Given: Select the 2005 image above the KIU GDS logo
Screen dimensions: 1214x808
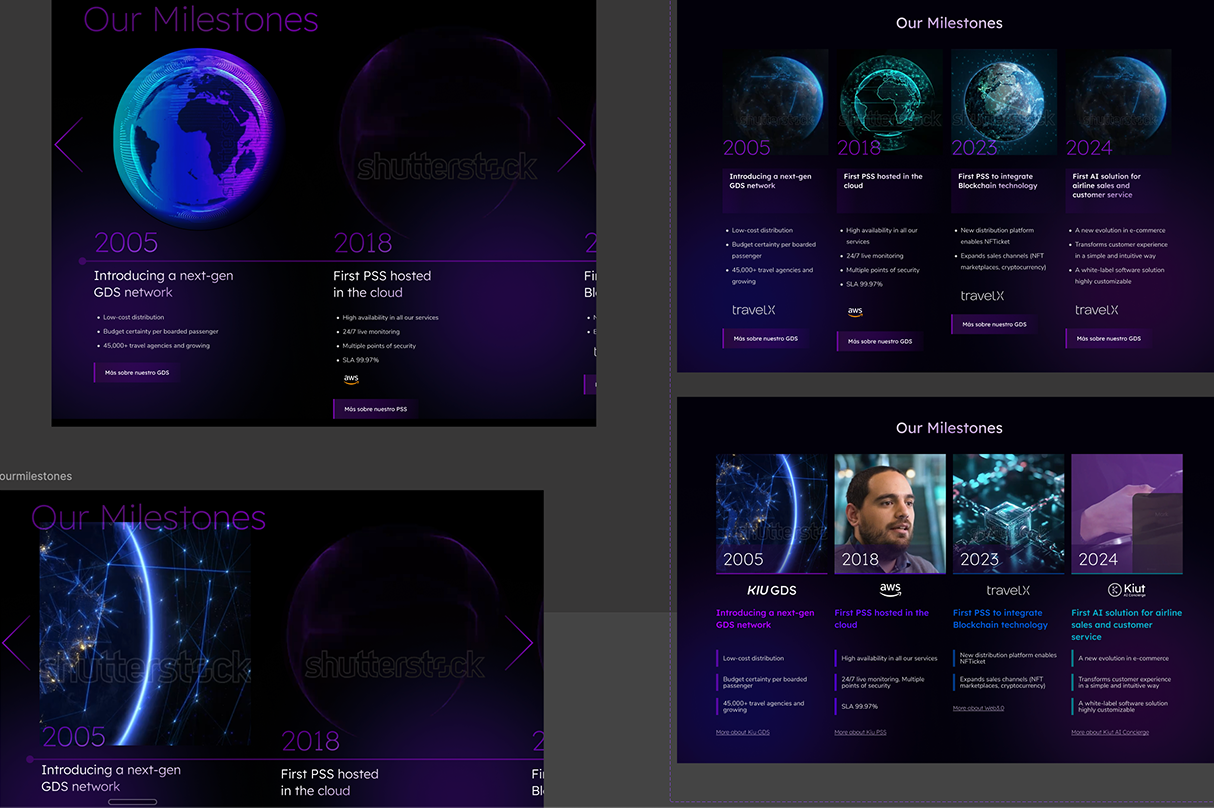Looking at the screenshot, I should tap(772, 514).
